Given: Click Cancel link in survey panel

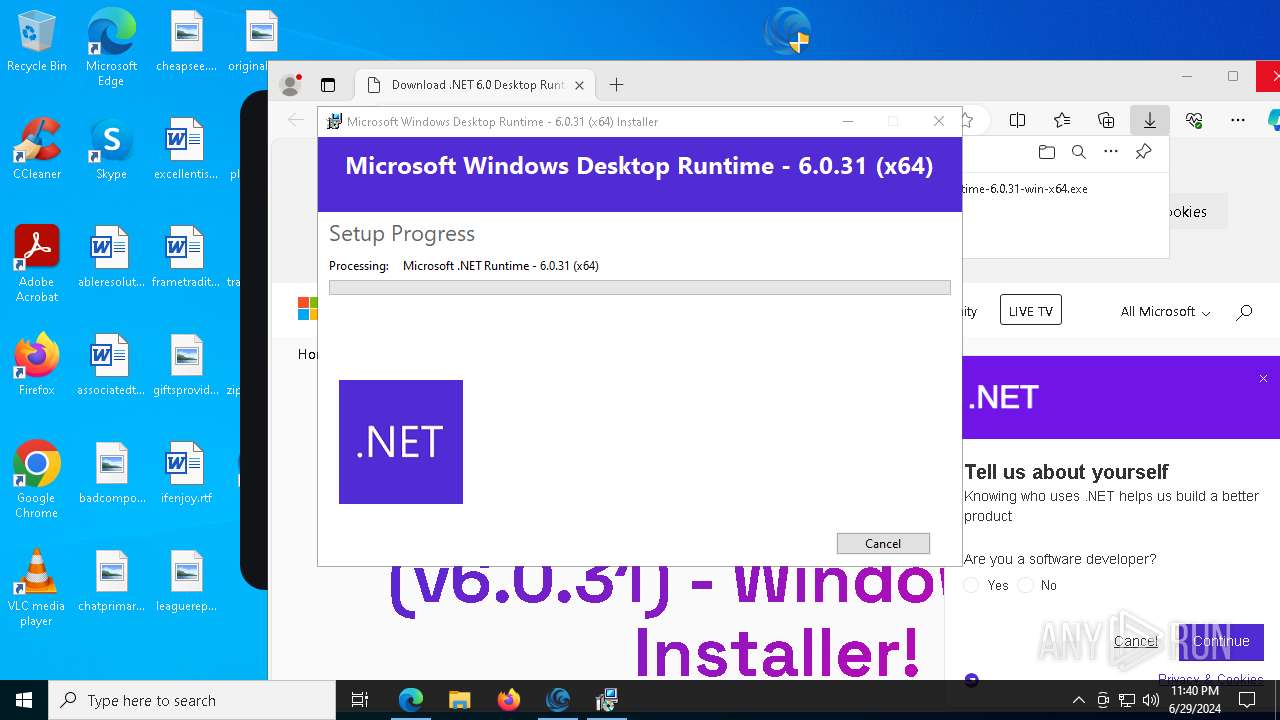Looking at the screenshot, I should [1135, 641].
